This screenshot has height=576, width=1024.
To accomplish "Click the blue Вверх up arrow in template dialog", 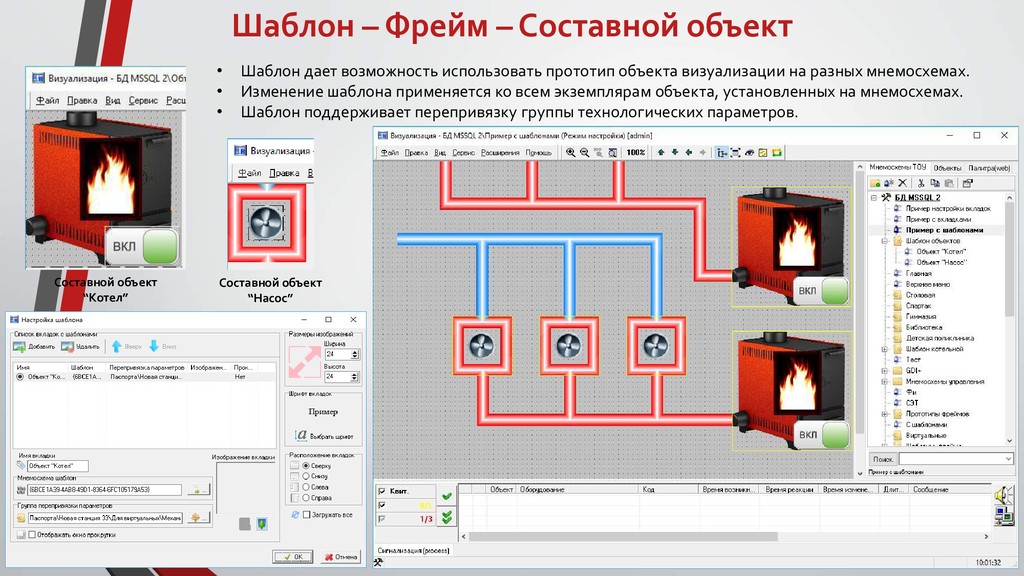I will tap(116, 346).
